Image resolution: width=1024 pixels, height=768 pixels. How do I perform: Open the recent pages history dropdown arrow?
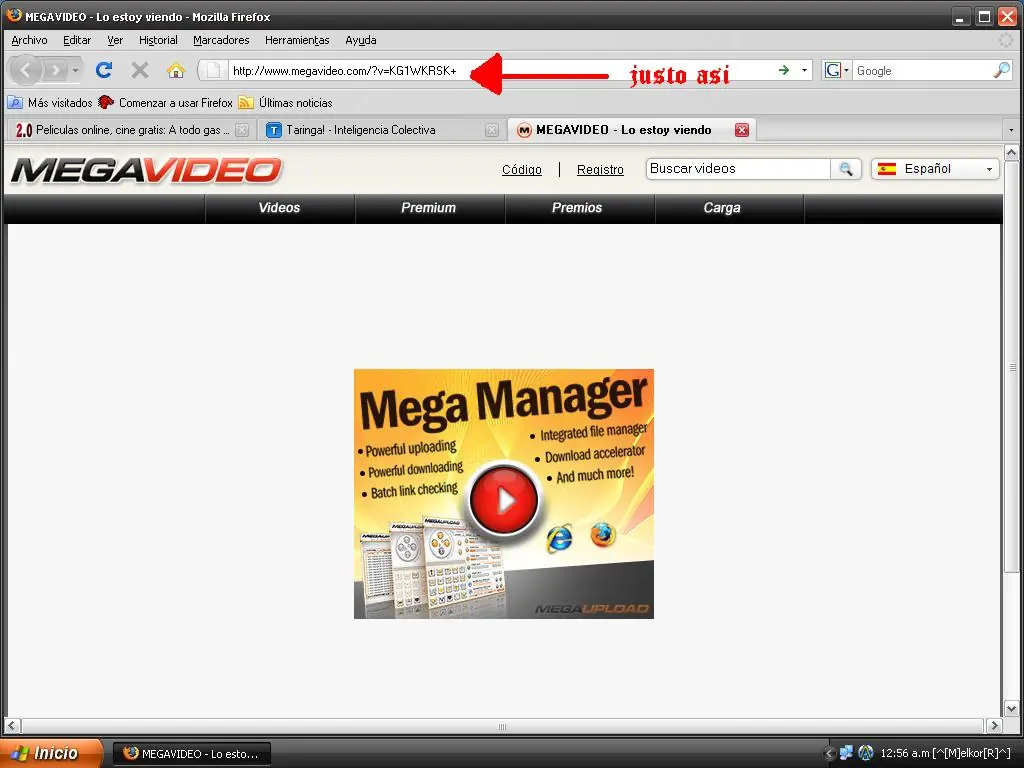click(75, 70)
